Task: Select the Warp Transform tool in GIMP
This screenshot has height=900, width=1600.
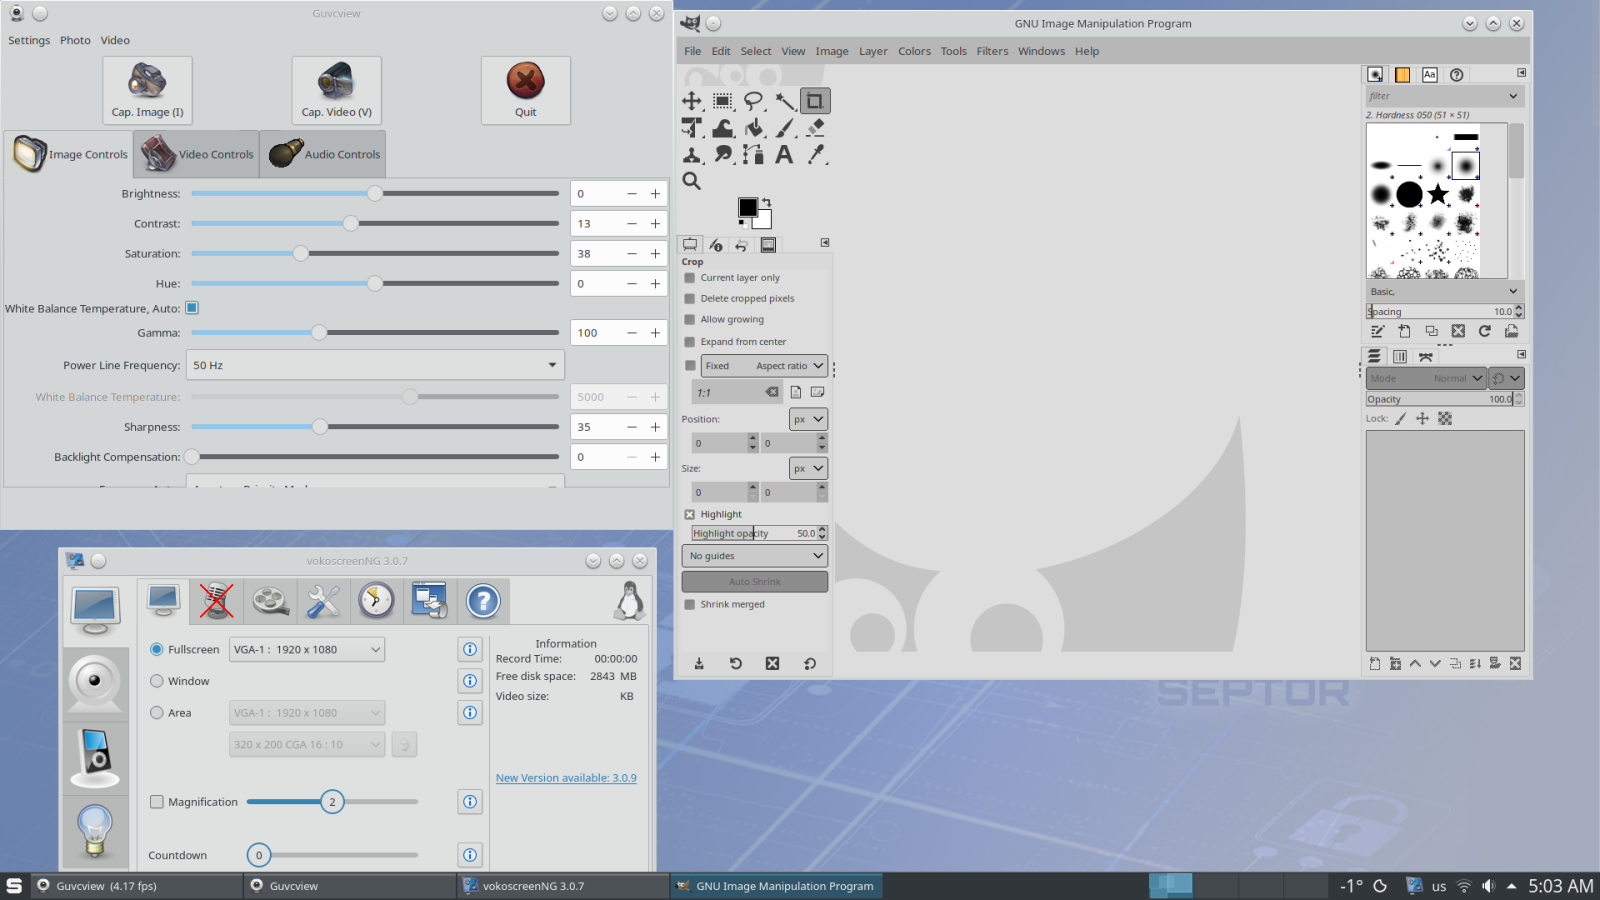Action: point(723,128)
